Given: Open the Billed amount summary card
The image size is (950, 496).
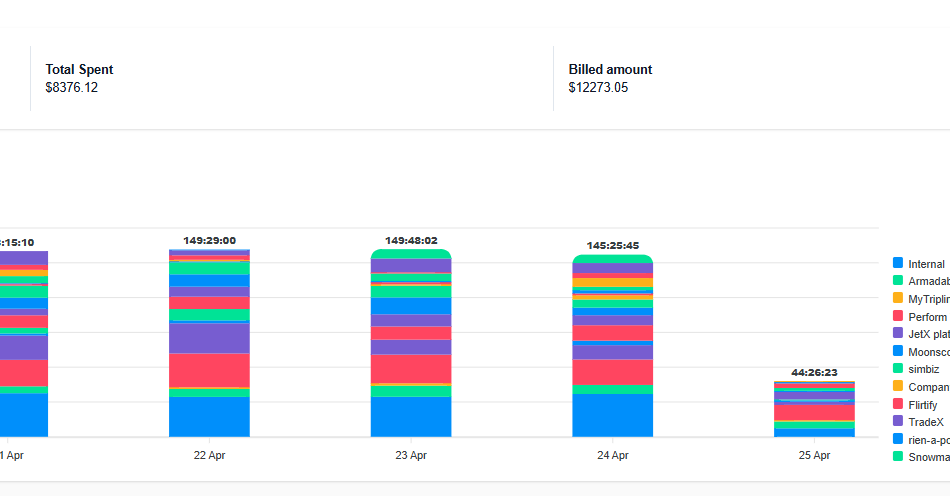Looking at the screenshot, I should 610,78.
